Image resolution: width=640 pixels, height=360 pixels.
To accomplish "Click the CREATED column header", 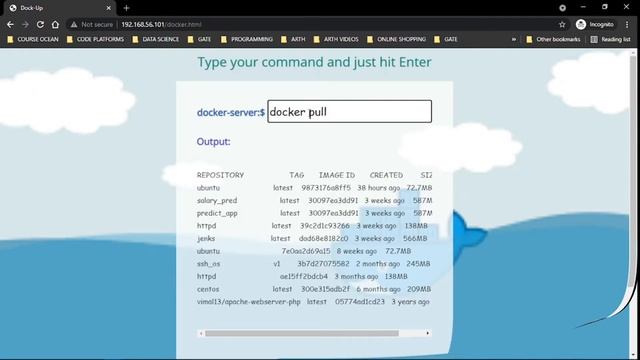I will (x=386, y=175).
